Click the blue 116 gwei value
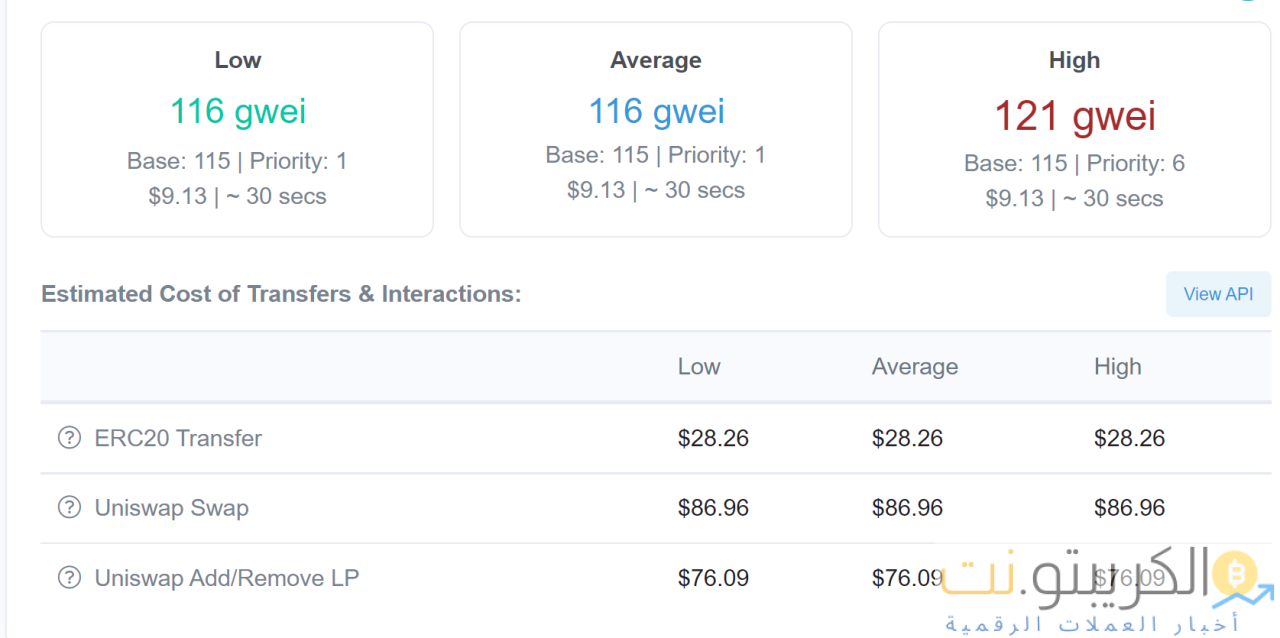This screenshot has width=1280, height=638. point(656,111)
